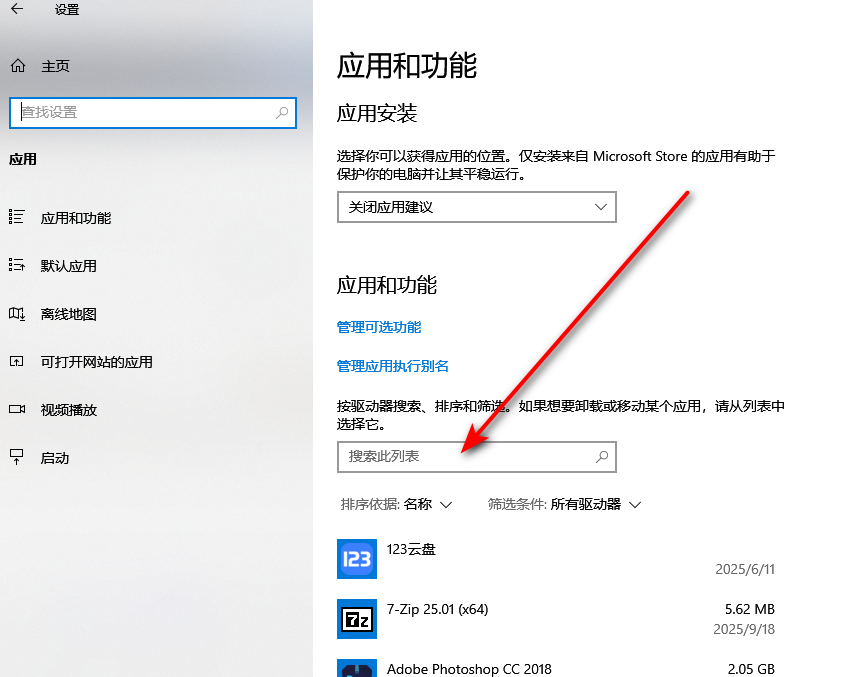Open the 管理可选功能 link
This screenshot has height=677, width=841.
click(379, 327)
